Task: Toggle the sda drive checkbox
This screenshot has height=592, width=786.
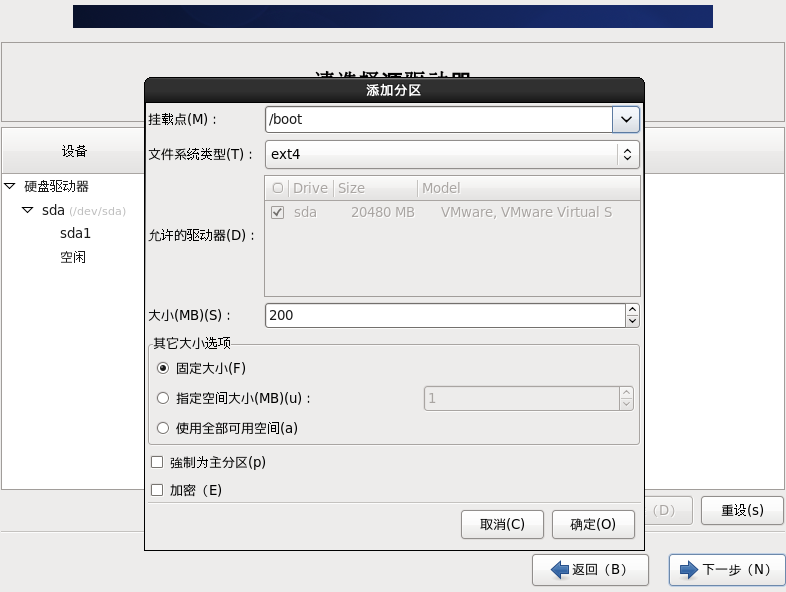Action: coord(277,213)
